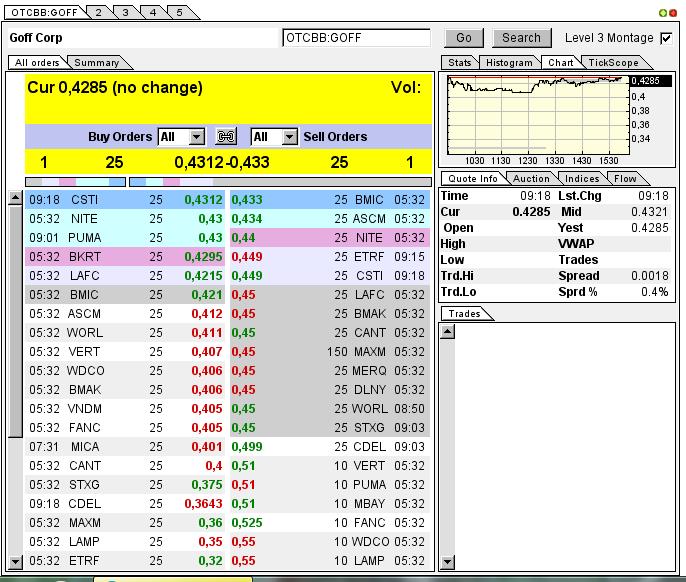The width and height of the screenshot is (686, 582).
Task: Select the Quote Info tab
Action: [473, 179]
